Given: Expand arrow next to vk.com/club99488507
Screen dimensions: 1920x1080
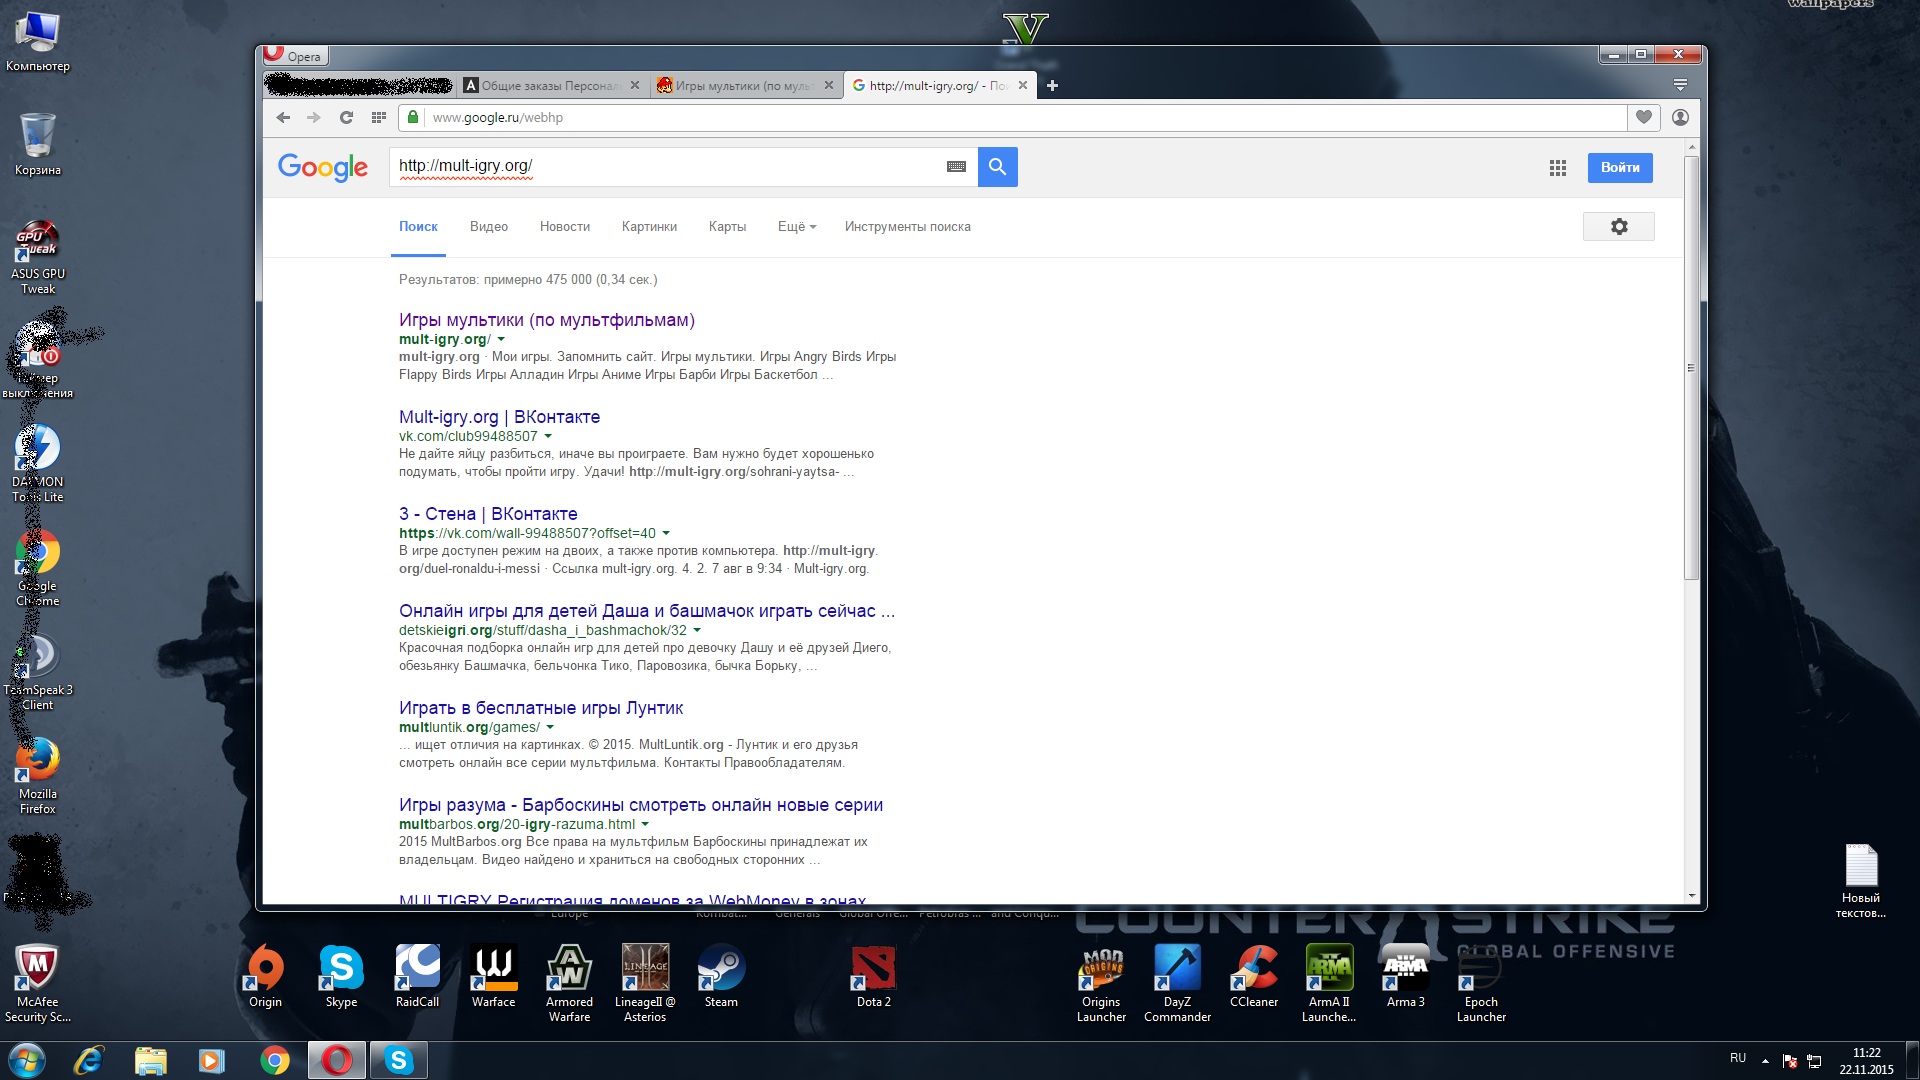Looking at the screenshot, I should pos(548,437).
